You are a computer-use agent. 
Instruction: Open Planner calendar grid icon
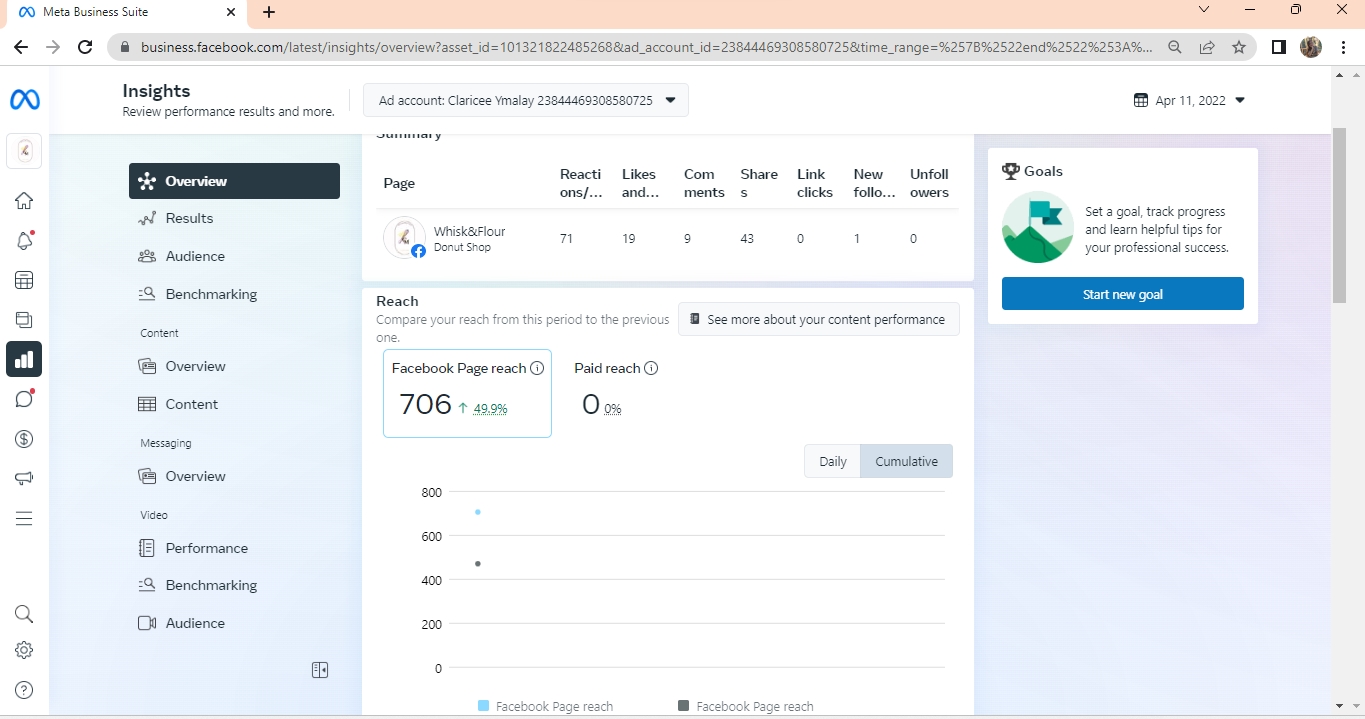(x=24, y=281)
